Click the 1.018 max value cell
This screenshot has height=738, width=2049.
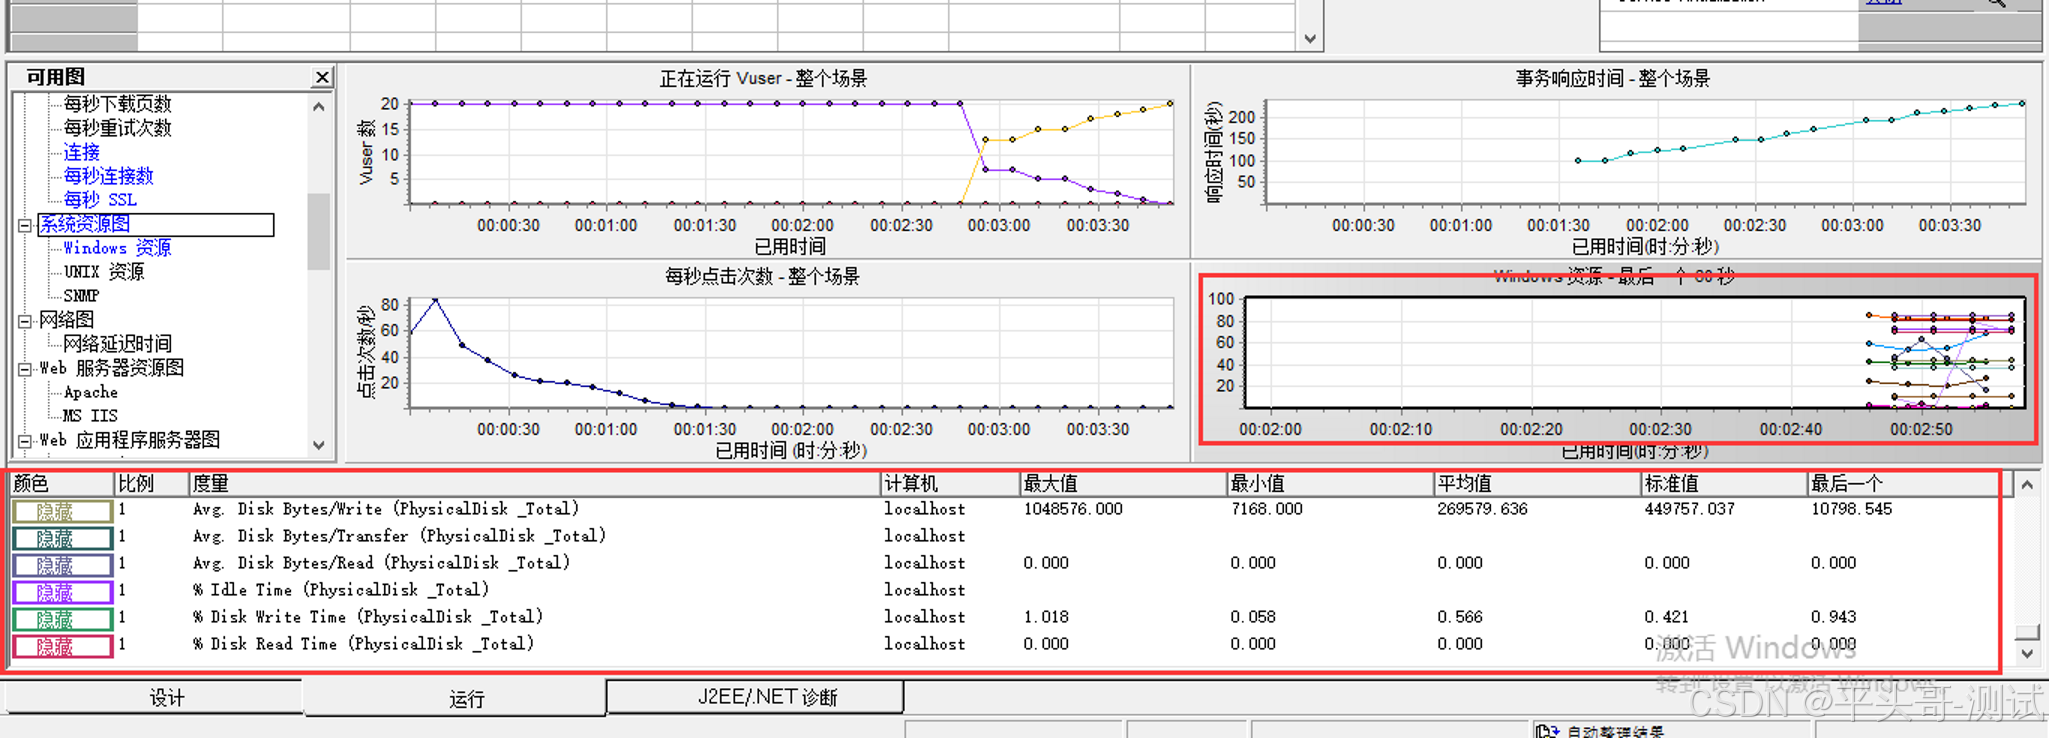pos(1046,618)
